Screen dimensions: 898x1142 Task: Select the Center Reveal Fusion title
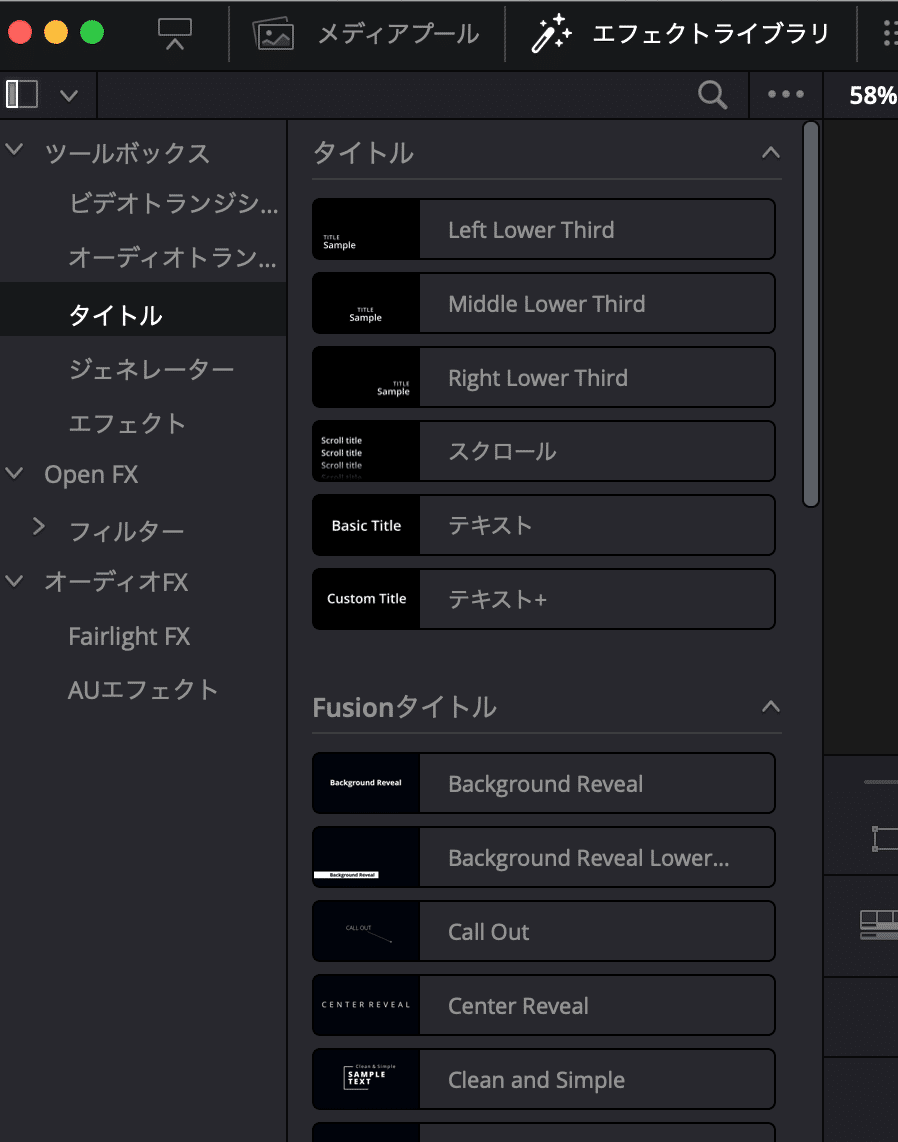543,1006
